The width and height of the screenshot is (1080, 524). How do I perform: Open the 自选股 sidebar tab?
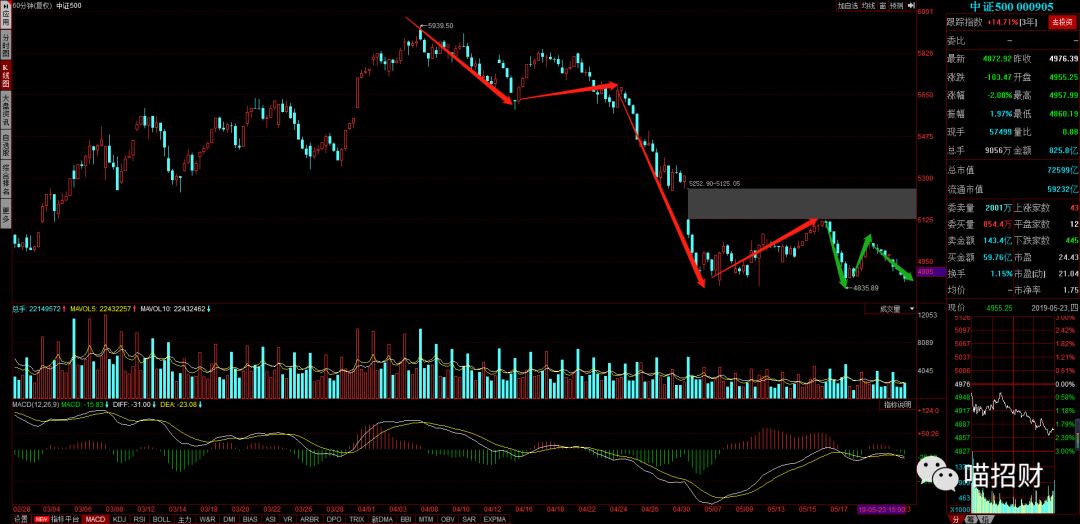pyautogui.click(x=6, y=145)
